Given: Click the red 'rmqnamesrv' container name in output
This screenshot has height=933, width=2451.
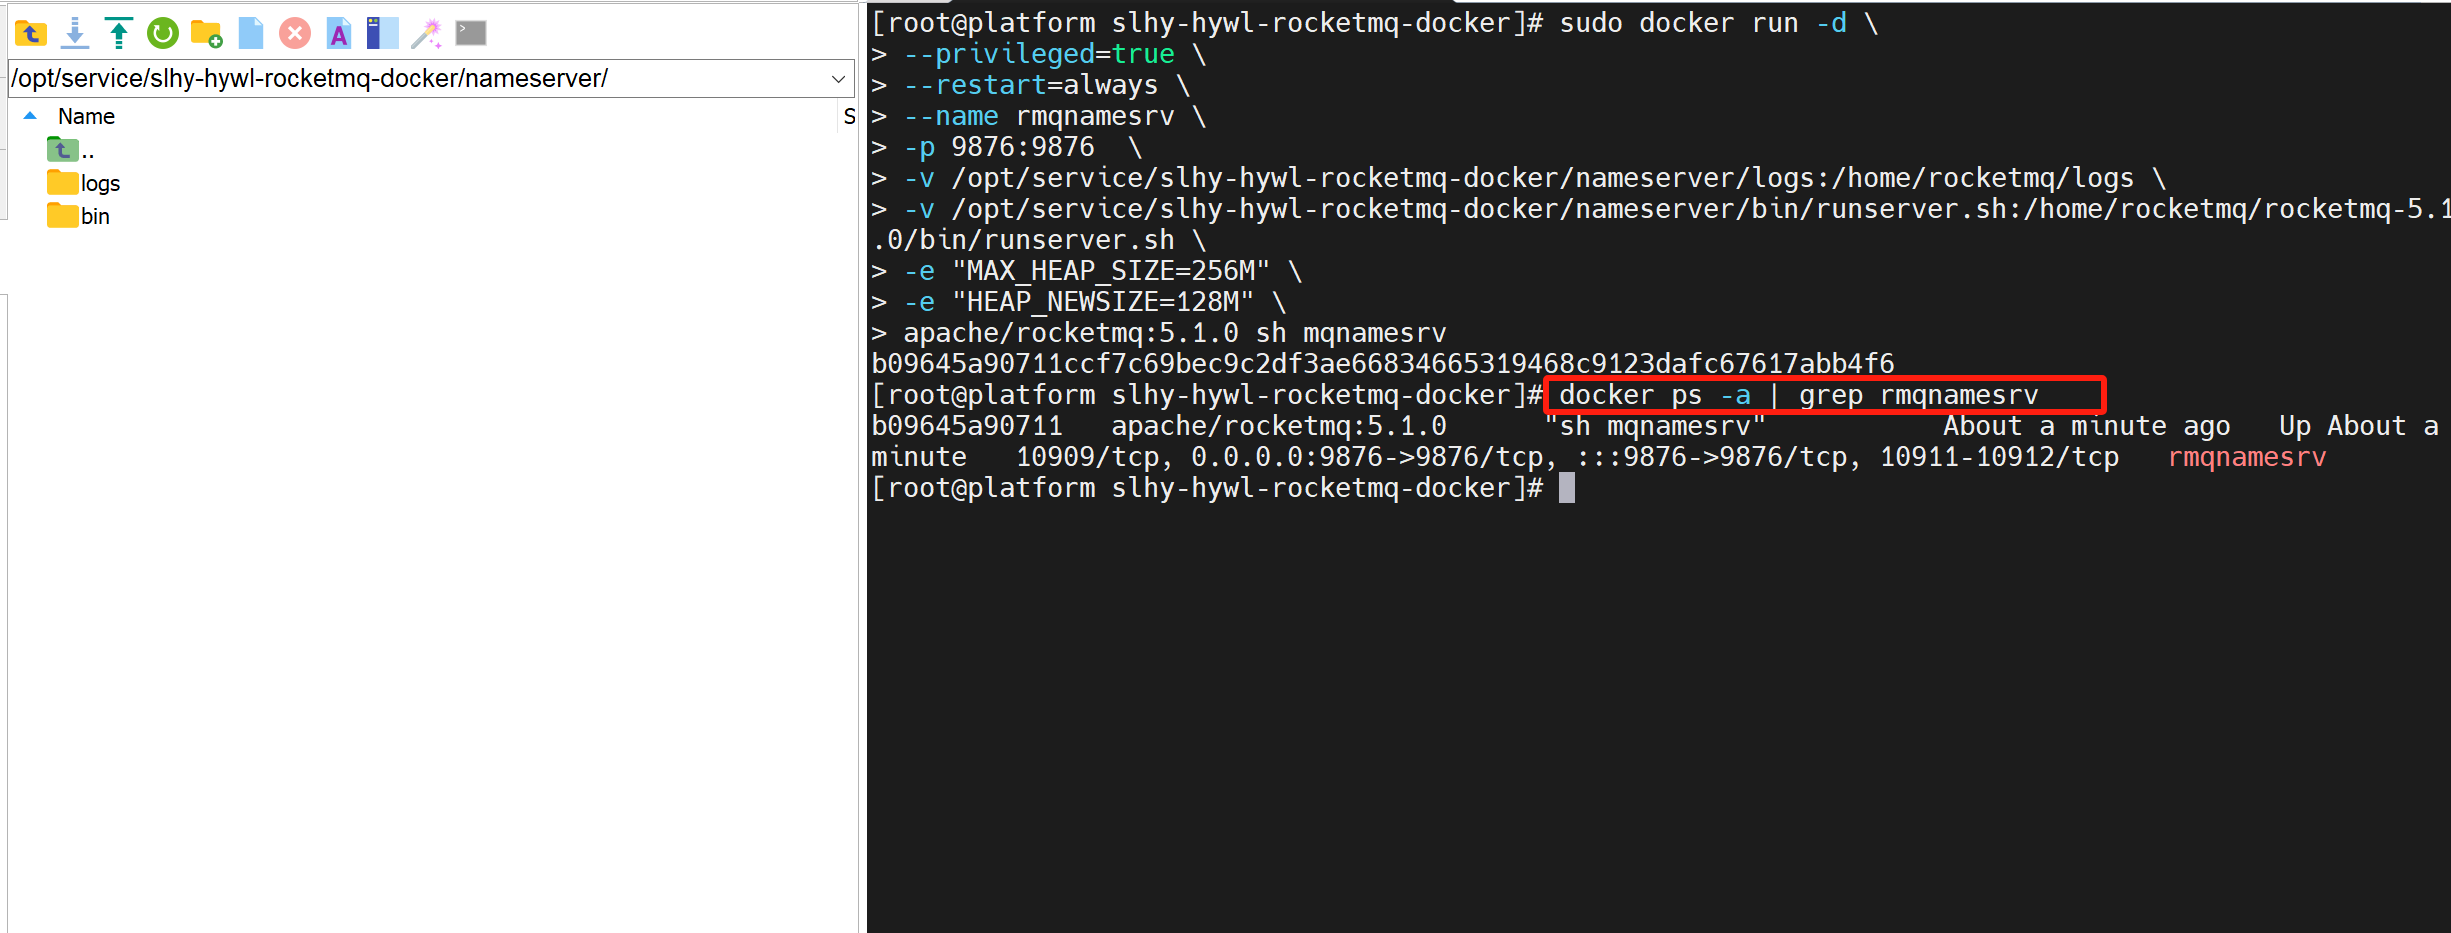Looking at the screenshot, I should (x=2247, y=458).
